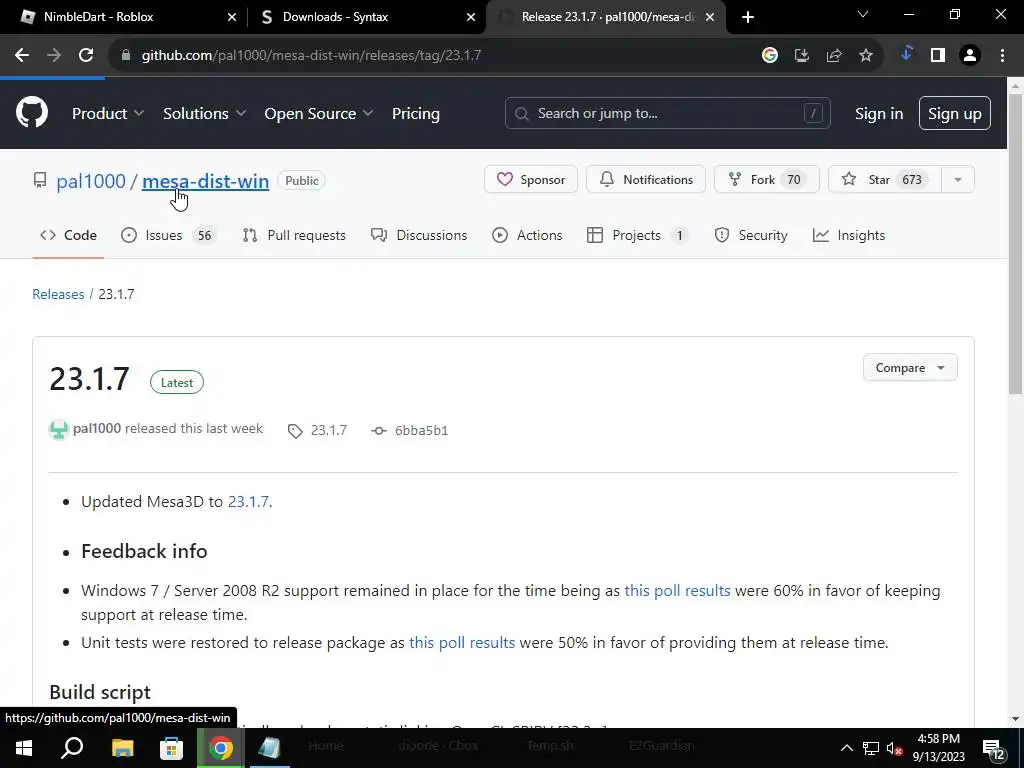The image size is (1024, 768).
Task: Open the Compare dropdown
Action: click(x=910, y=368)
